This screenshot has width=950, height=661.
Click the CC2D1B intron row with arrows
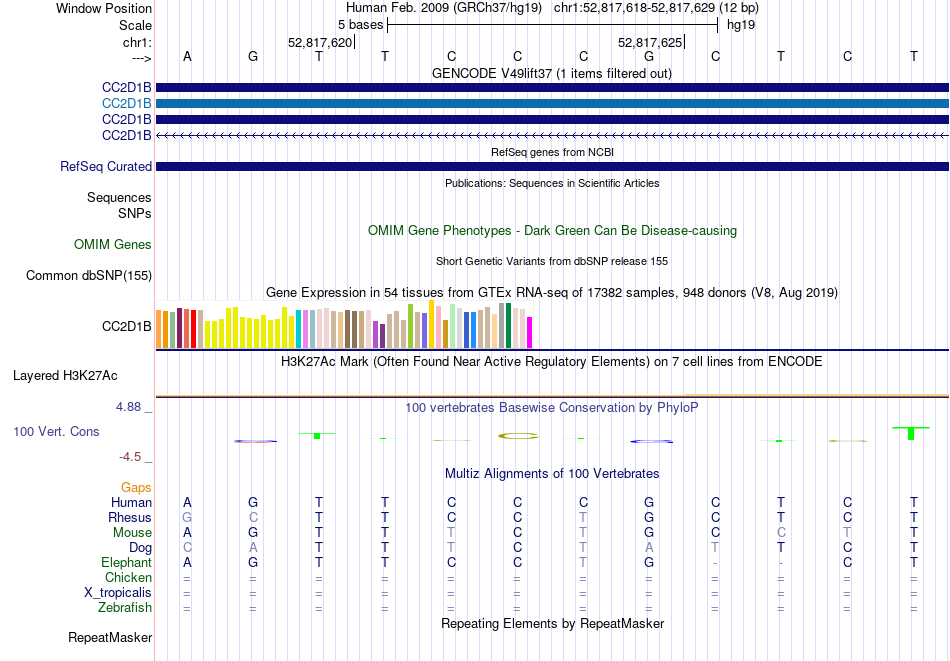click(x=552, y=136)
